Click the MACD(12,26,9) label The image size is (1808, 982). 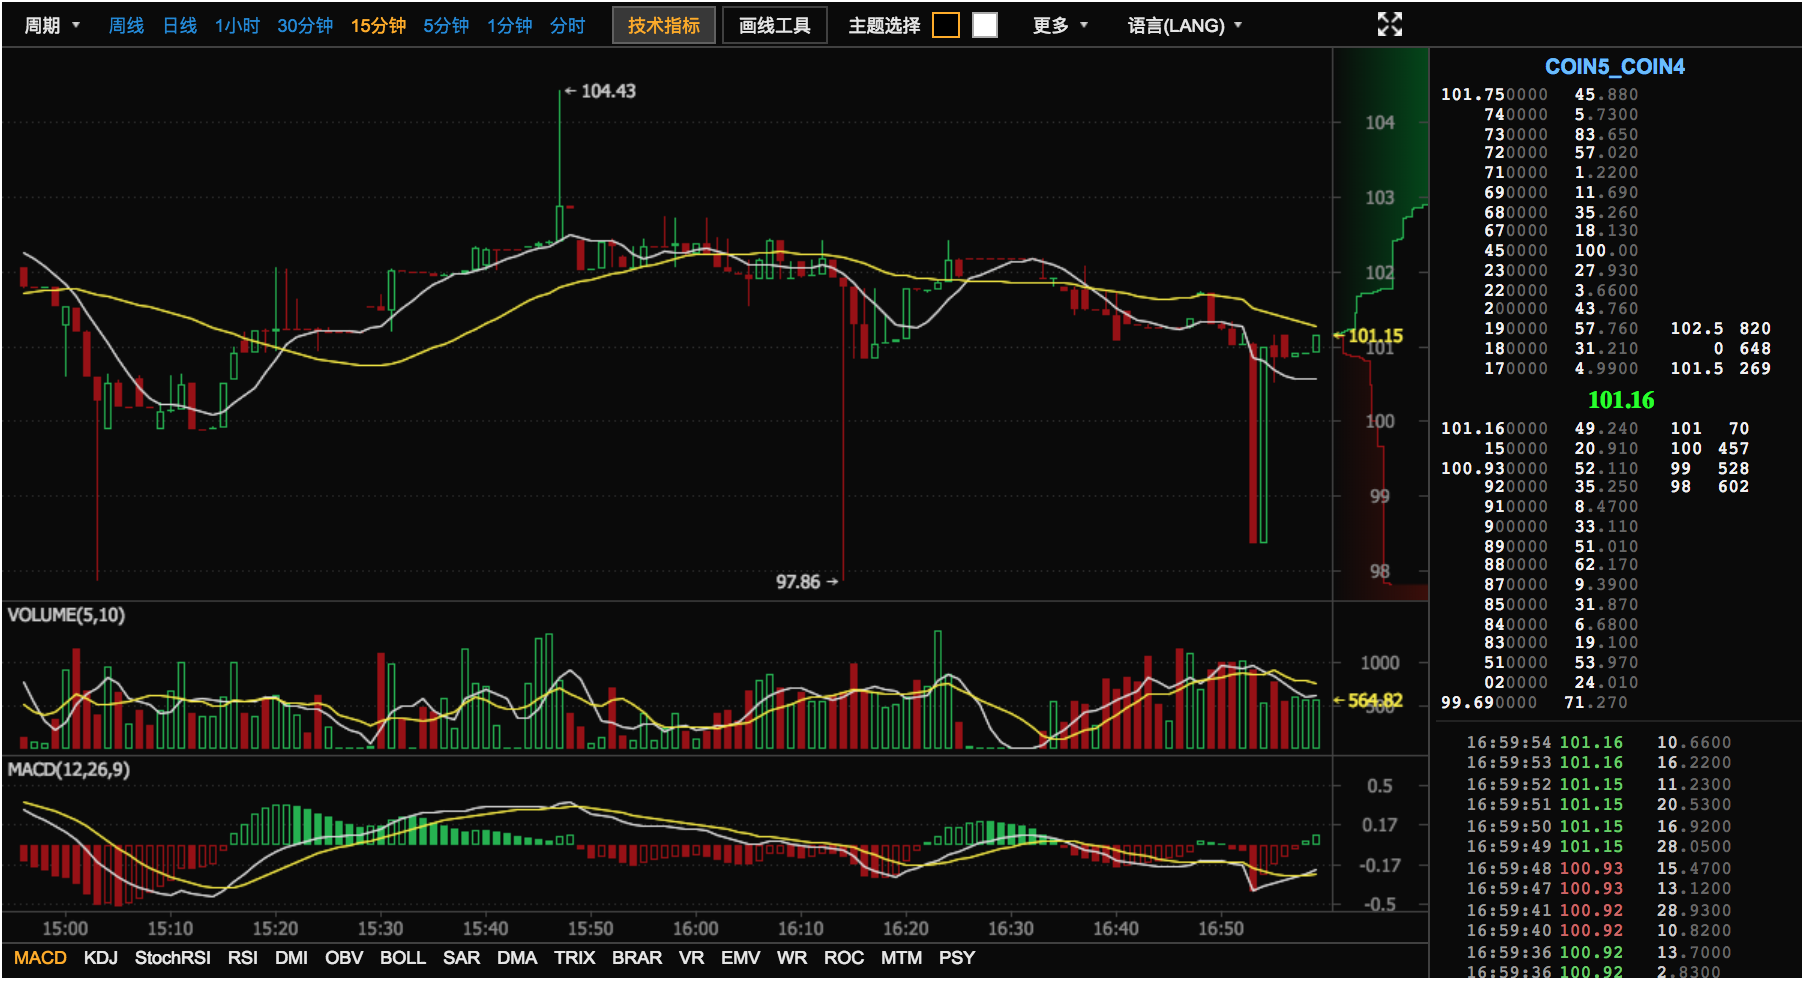click(x=69, y=770)
